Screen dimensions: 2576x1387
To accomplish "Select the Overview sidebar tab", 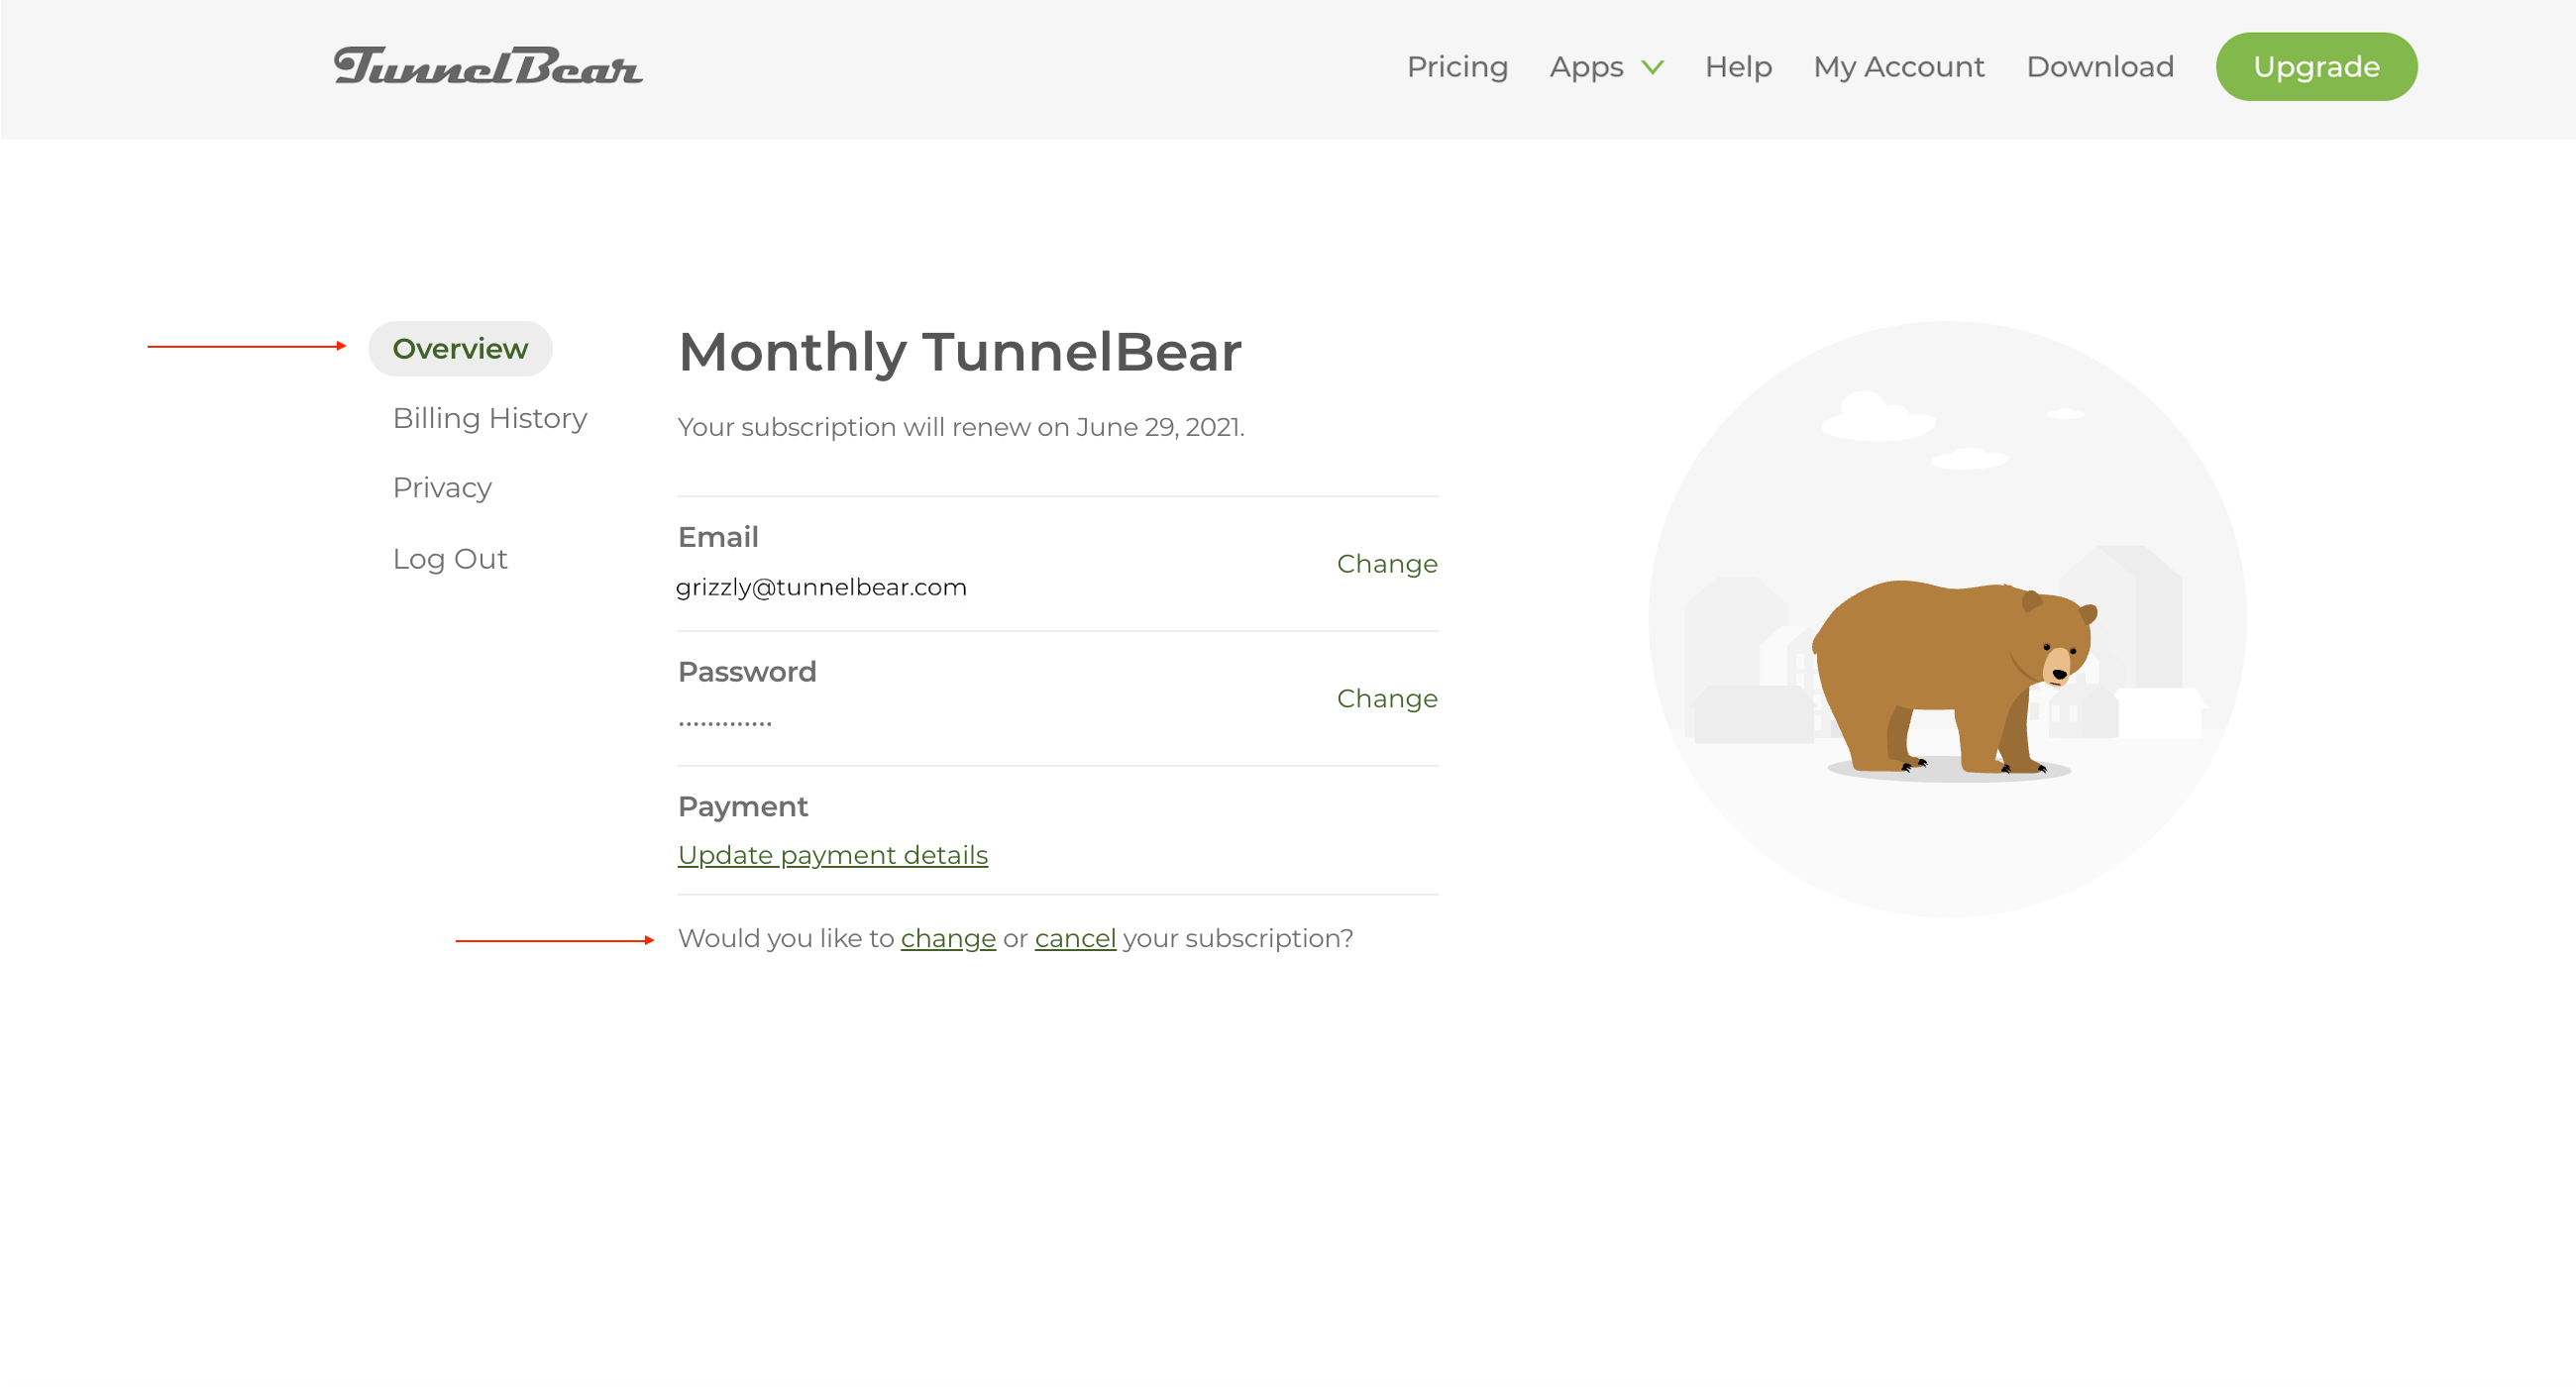I will [460, 349].
